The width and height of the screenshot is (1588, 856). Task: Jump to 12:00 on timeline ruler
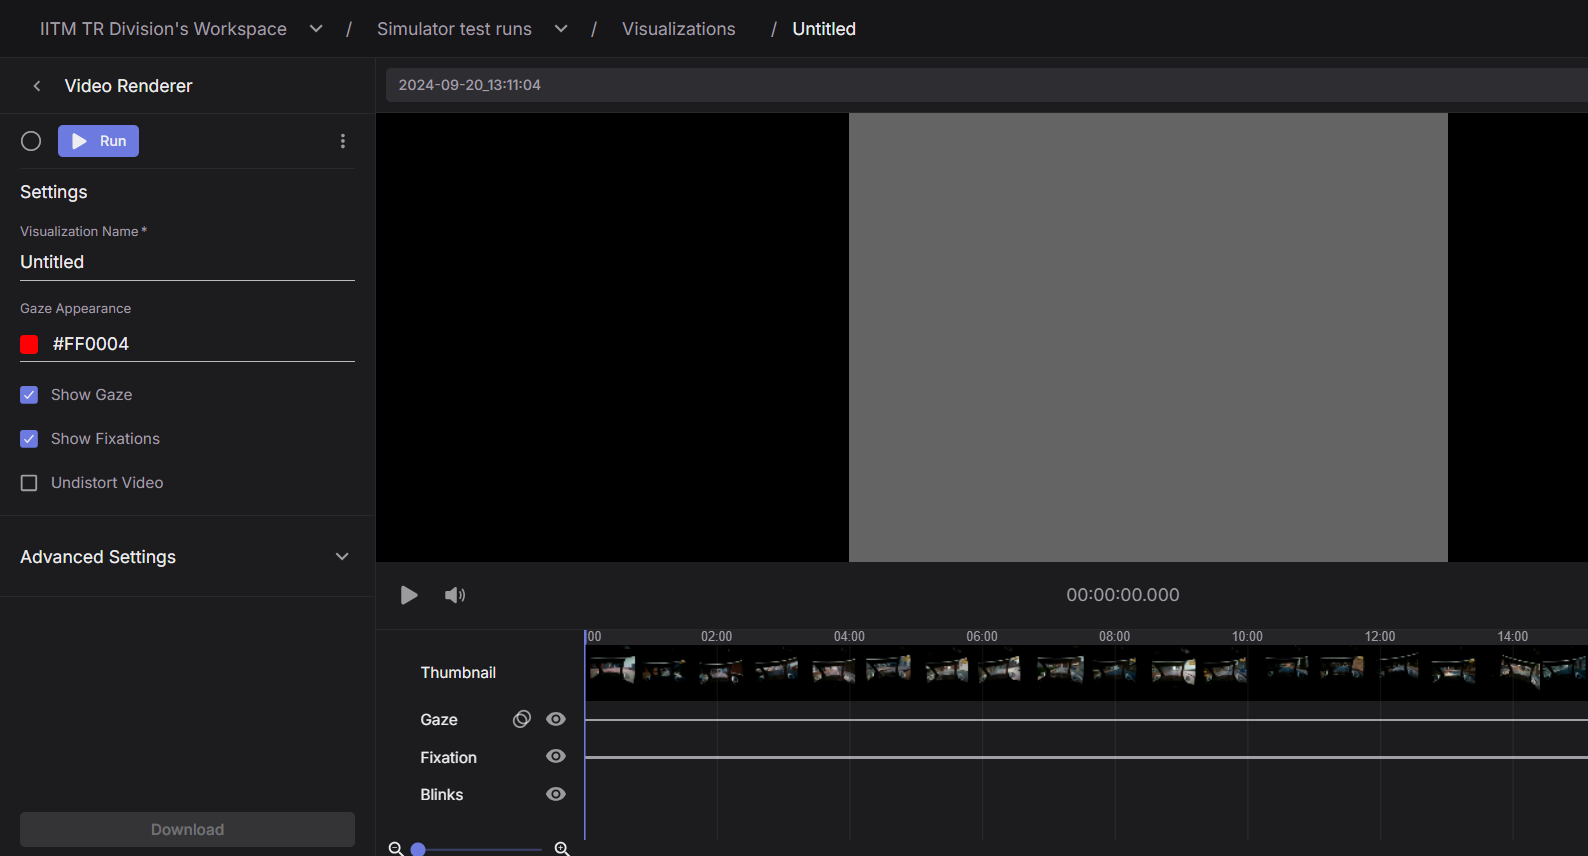coord(1380,637)
